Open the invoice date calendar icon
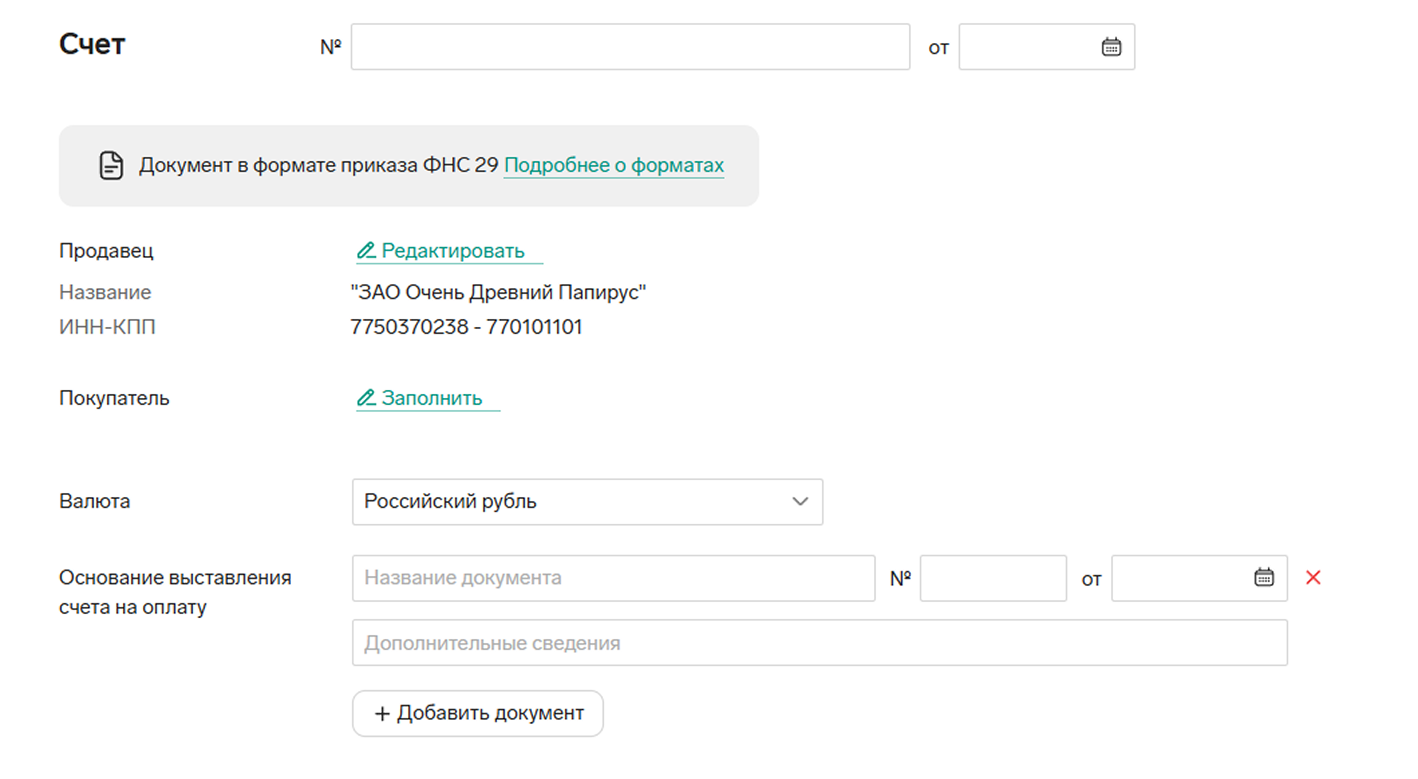The image size is (1418, 779). (1111, 47)
